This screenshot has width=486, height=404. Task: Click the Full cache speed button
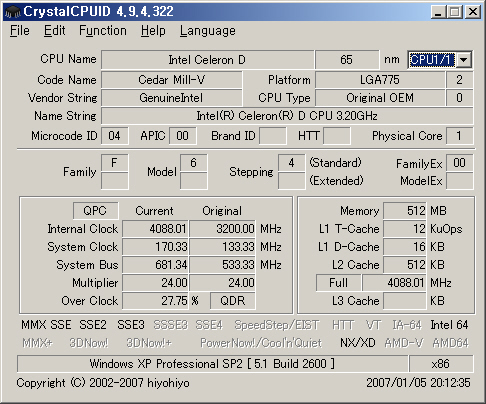[x=338, y=283]
